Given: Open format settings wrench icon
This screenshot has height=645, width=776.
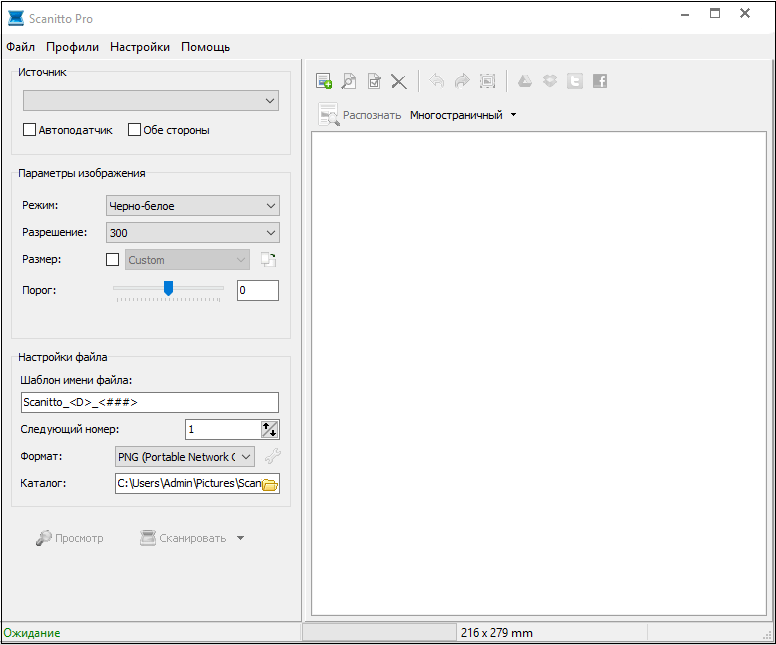Looking at the screenshot, I should click(273, 456).
